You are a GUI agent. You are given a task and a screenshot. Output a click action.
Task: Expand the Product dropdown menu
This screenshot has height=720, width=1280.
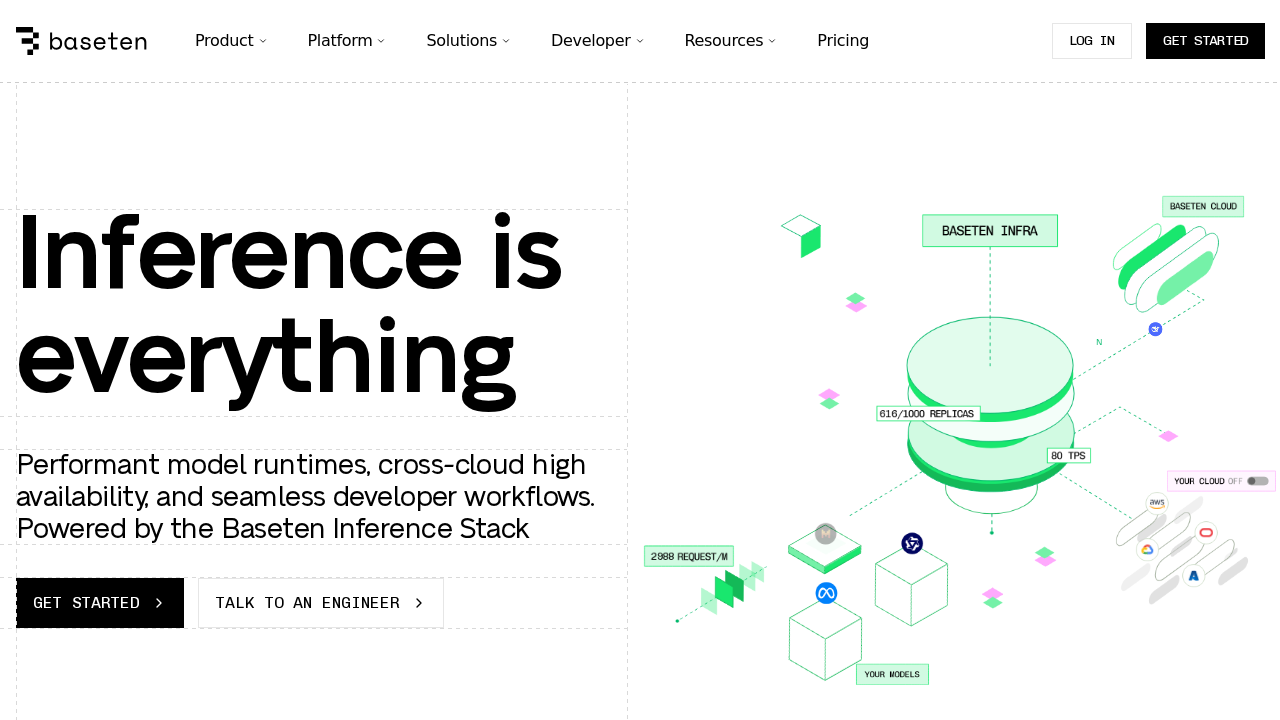[x=231, y=41]
